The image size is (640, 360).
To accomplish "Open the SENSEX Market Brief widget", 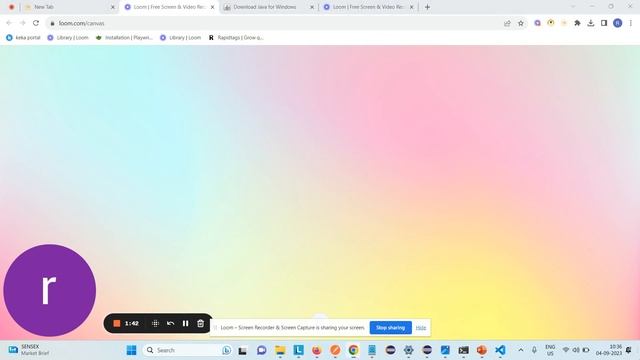I will coord(29,350).
